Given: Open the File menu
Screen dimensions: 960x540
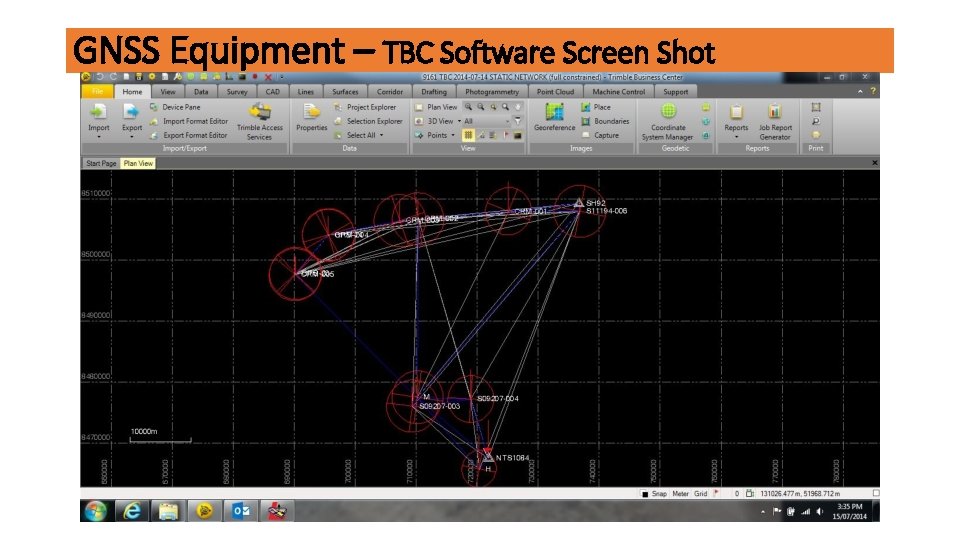Looking at the screenshot, I should tap(97, 91).
